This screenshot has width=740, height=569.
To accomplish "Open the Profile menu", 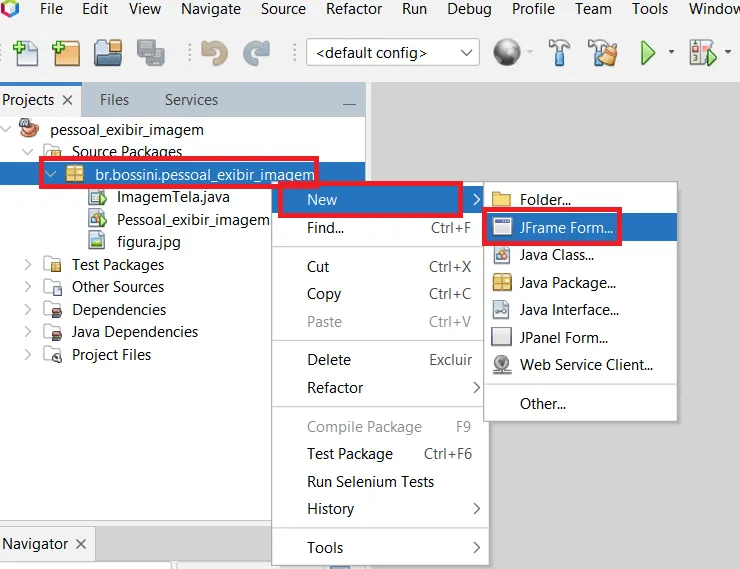I will (533, 9).
